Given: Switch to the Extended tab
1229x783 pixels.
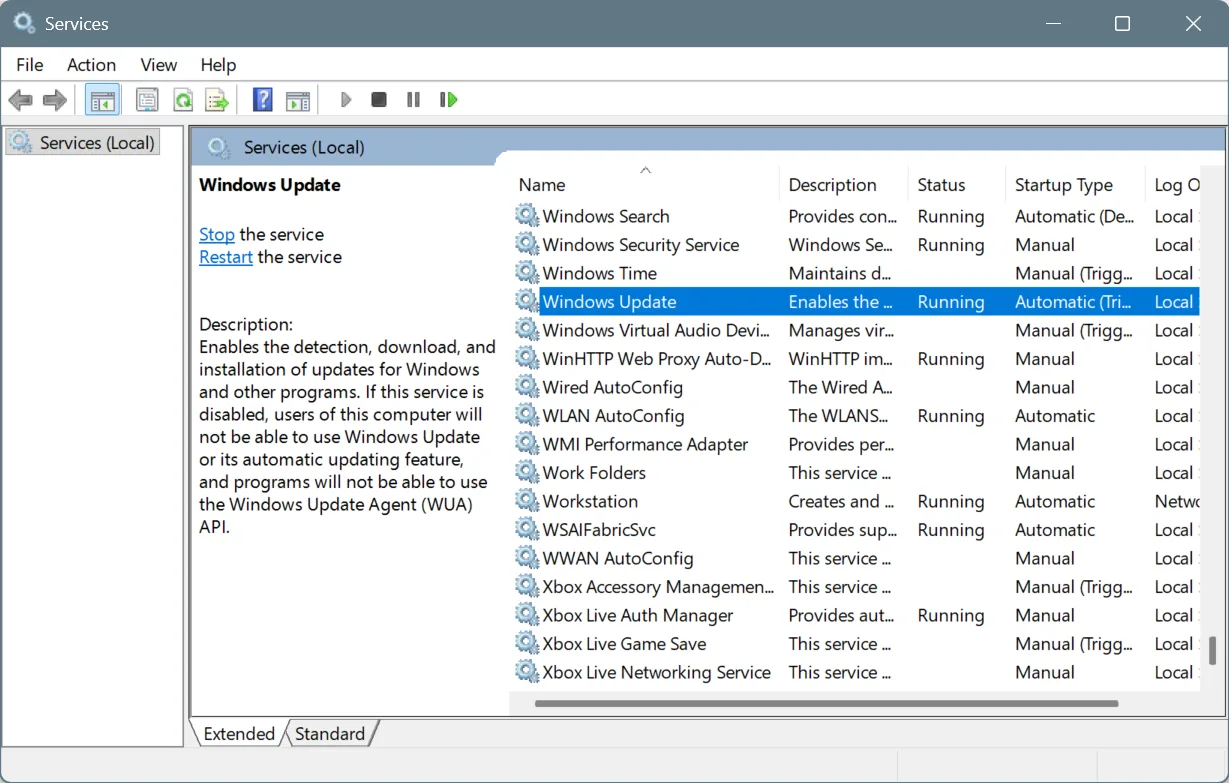Looking at the screenshot, I should click(x=237, y=733).
